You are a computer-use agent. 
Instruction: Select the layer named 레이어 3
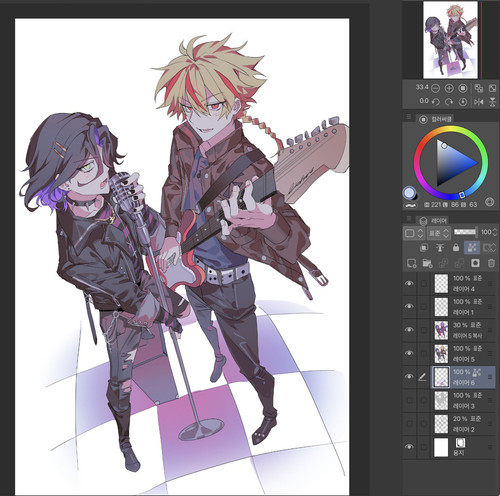click(464, 406)
